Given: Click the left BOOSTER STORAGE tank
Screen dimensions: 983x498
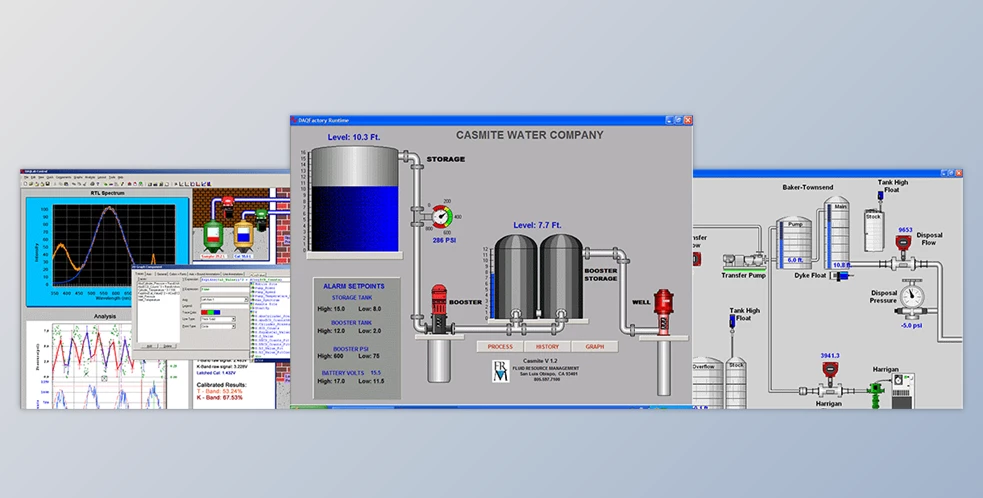Looking at the screenshot, I should [515, 277].
